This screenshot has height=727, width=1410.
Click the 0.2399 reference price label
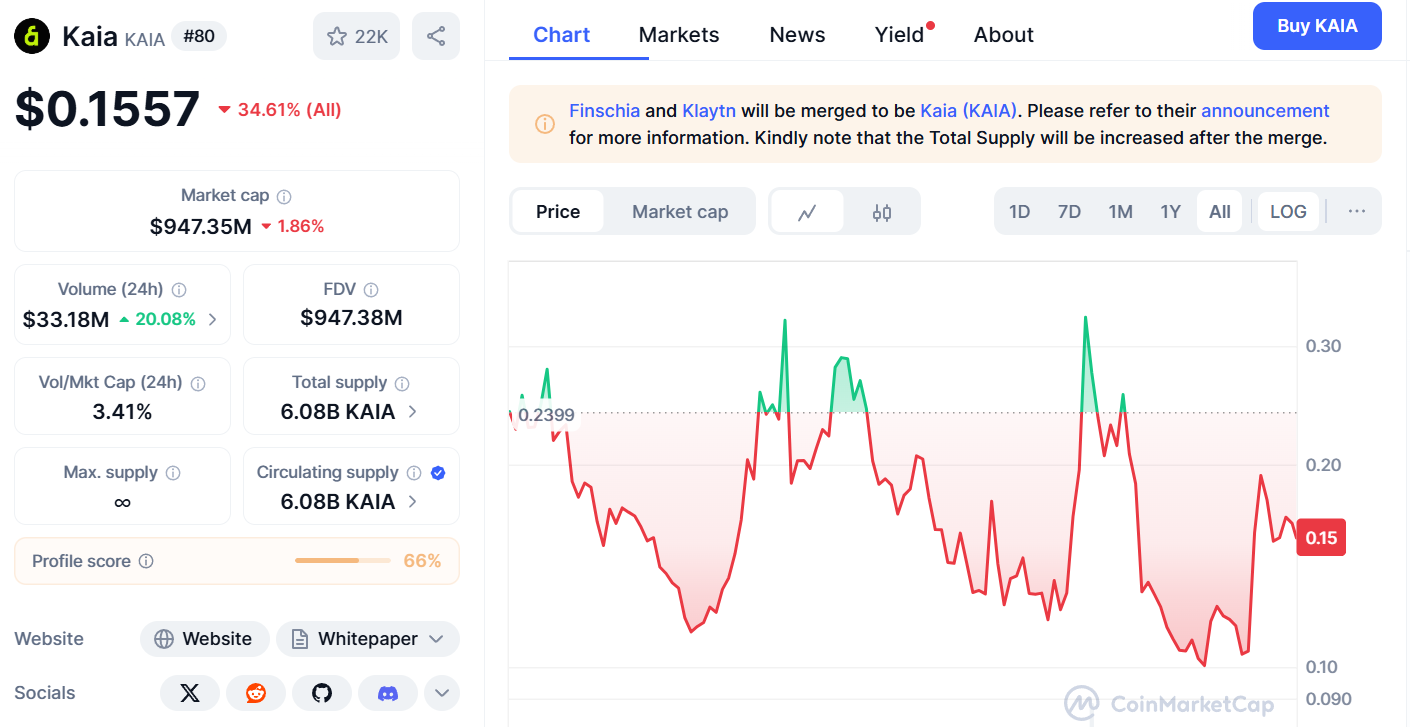(546, 415)
